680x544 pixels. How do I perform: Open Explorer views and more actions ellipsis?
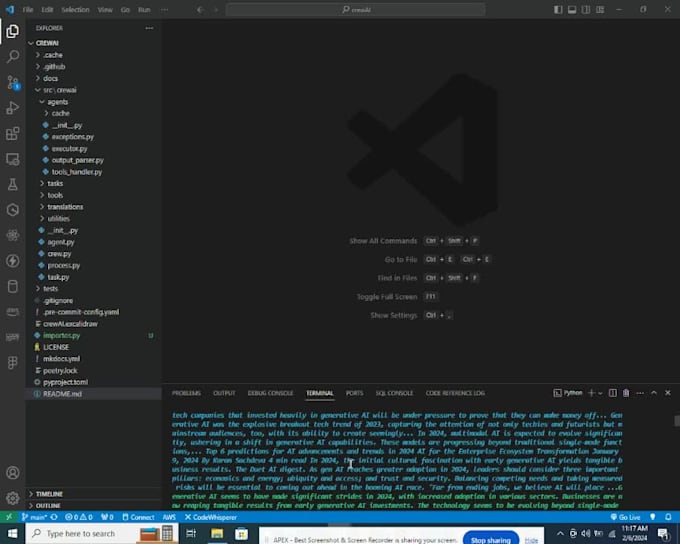(149, 28)
